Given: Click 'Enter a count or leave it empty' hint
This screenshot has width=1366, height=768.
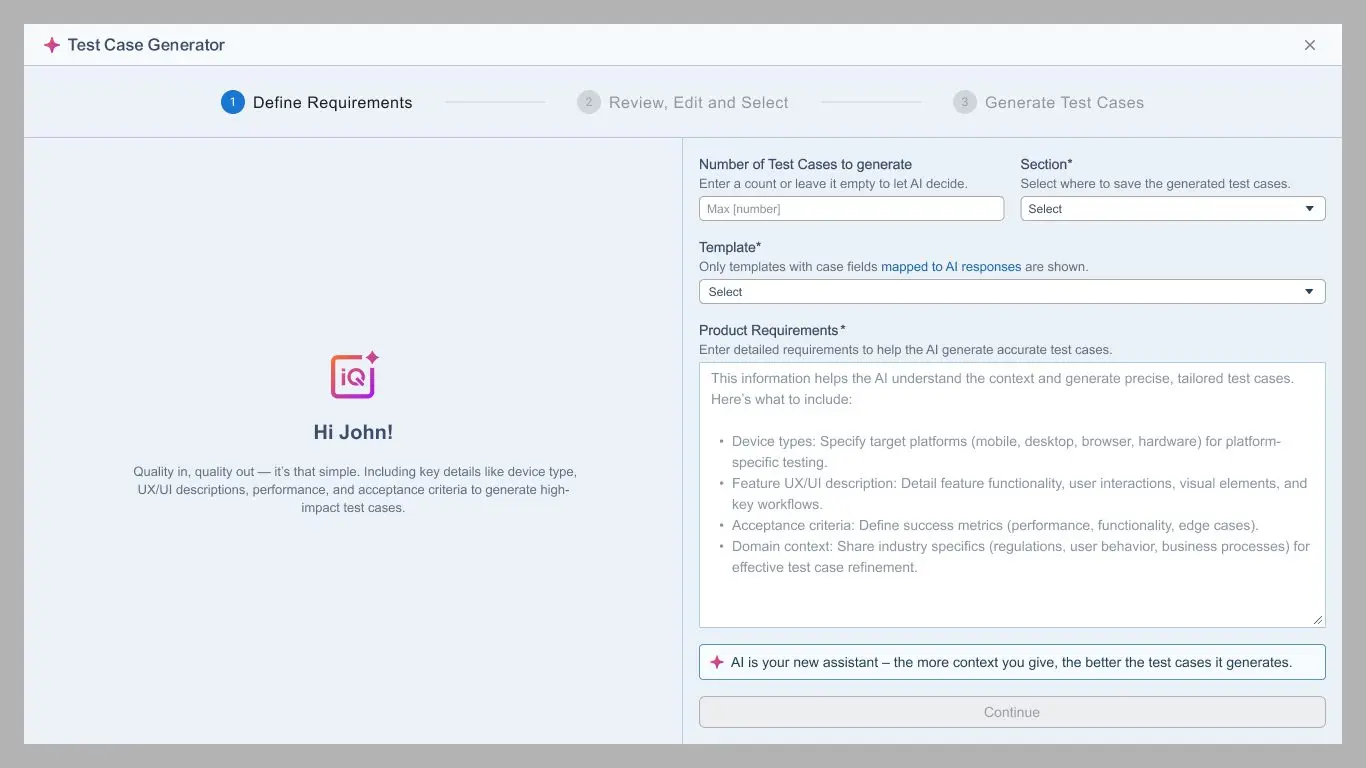Looking at the screenshot, I should (833, 184).
